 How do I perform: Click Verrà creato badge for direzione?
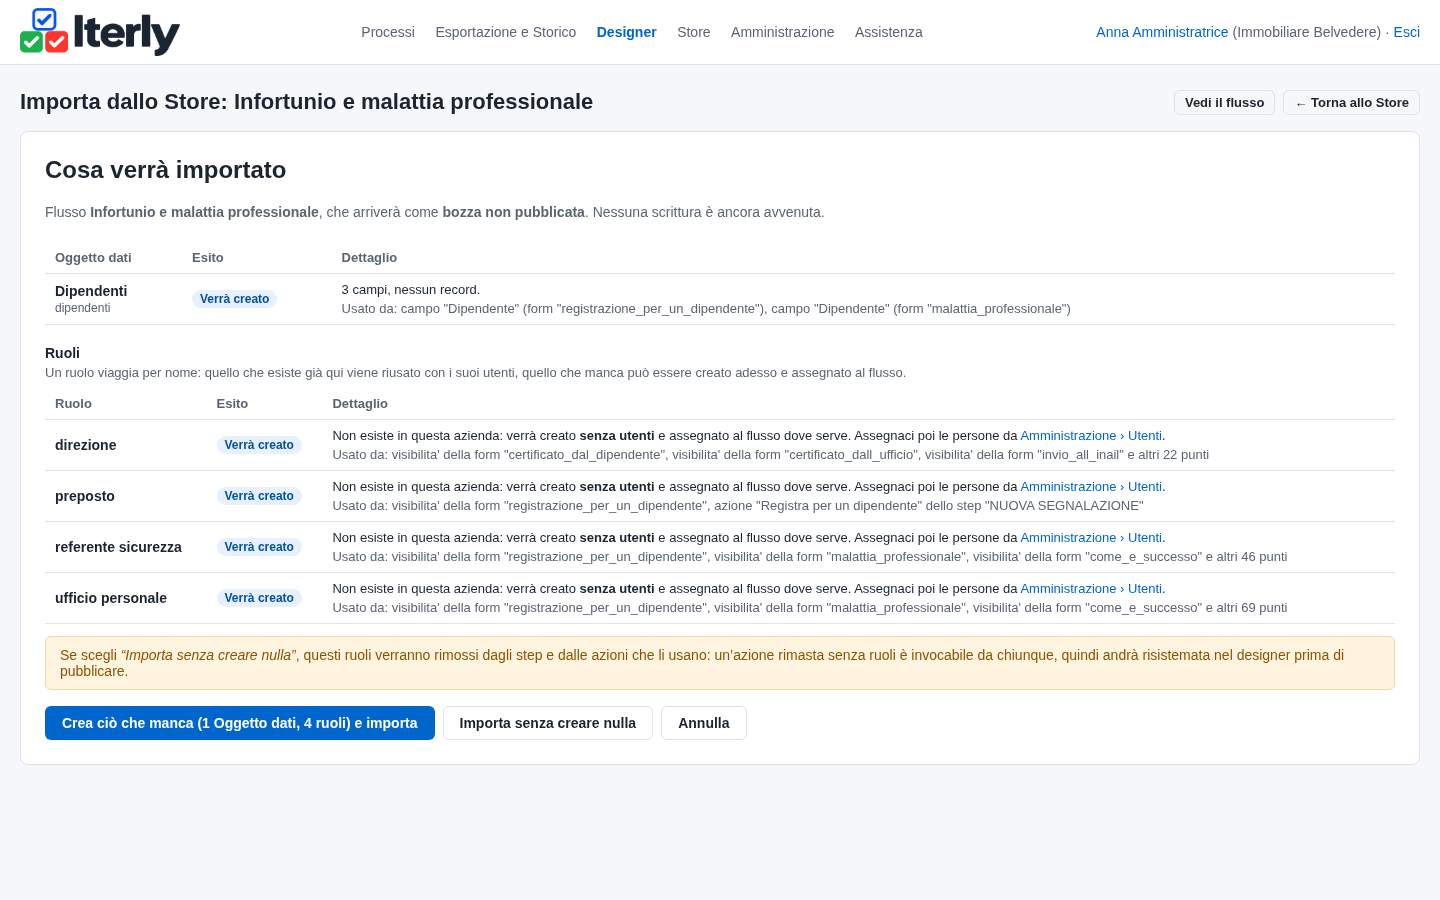[259, 445]
